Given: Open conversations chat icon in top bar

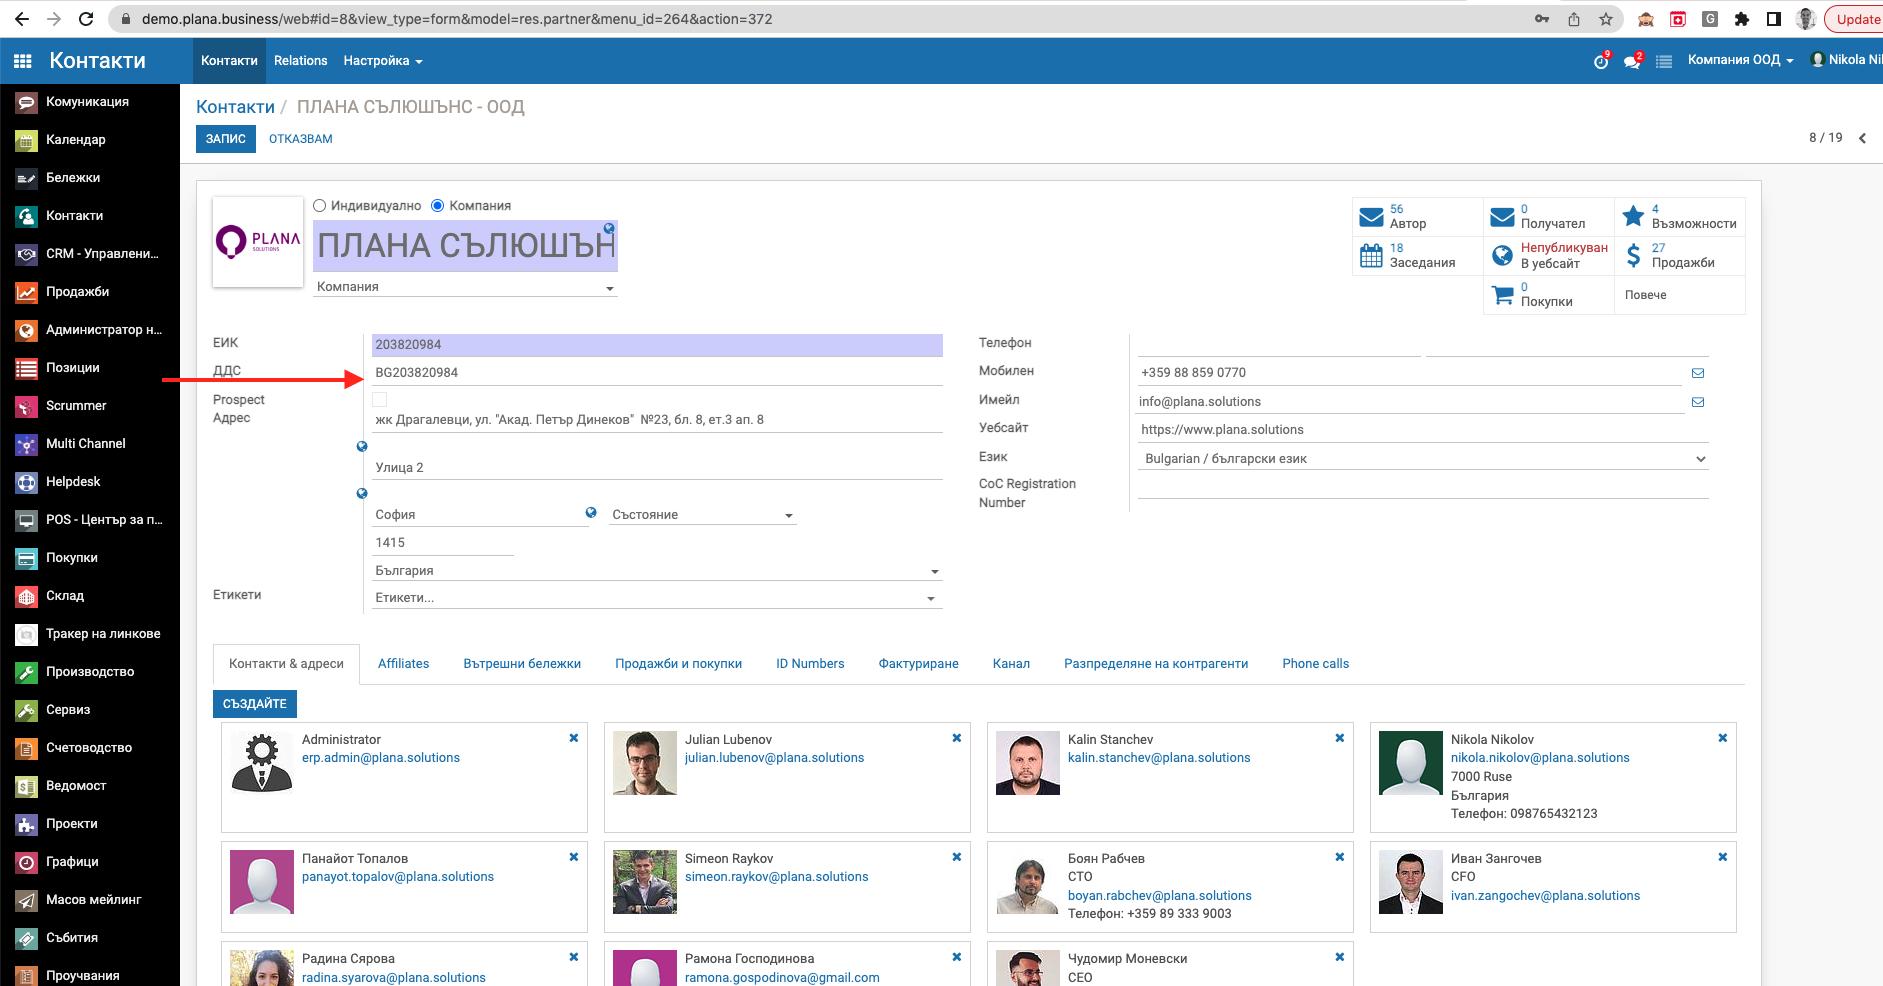Looking at the screenshot, I should coord(1633,61).
